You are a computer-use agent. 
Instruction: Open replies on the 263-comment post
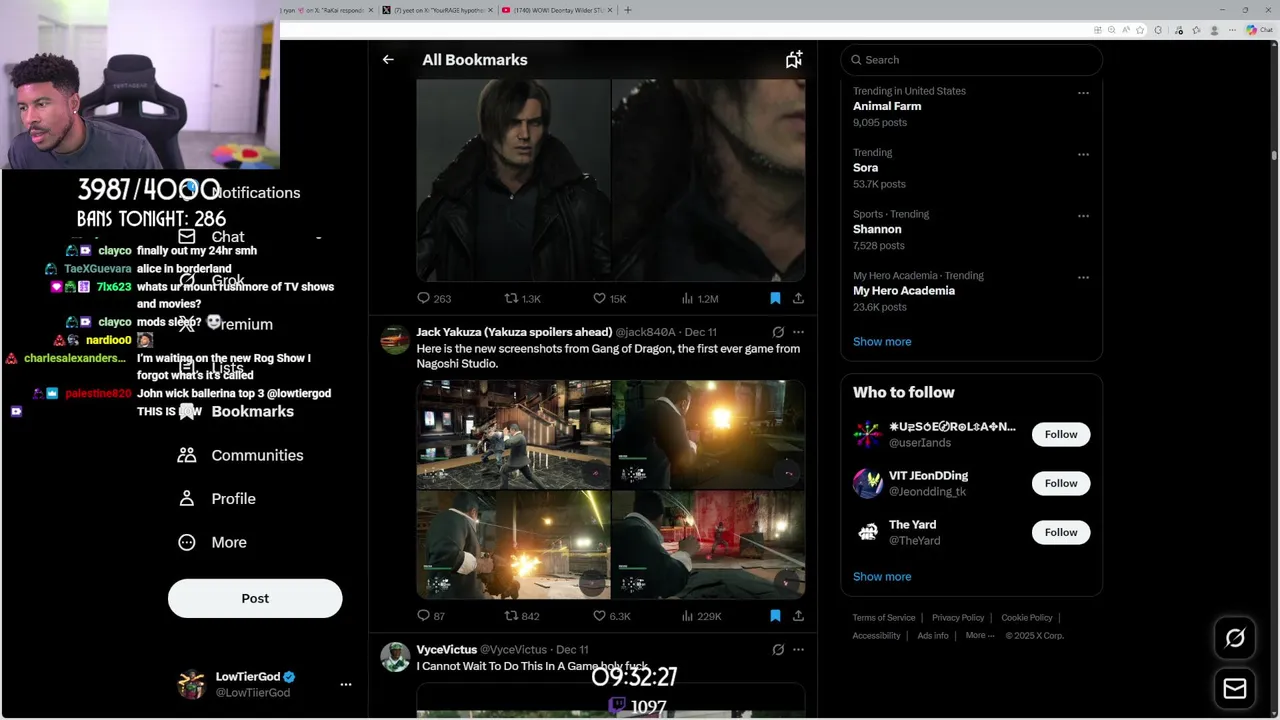[434, 298]
